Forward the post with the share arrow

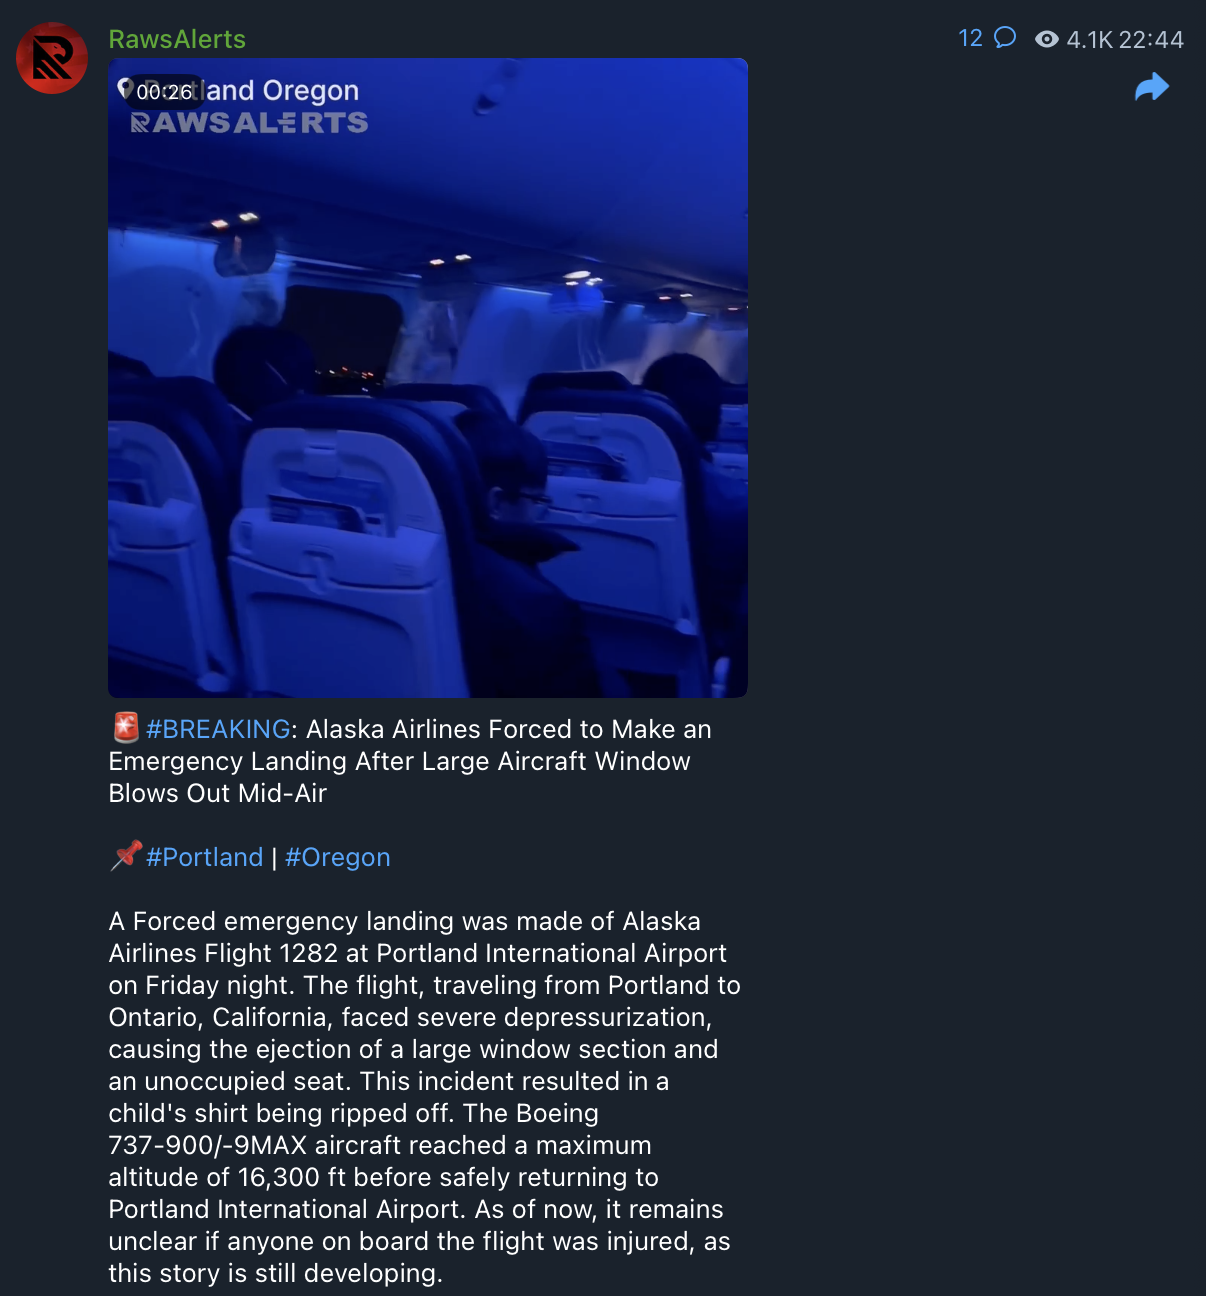coord(1152,87)
